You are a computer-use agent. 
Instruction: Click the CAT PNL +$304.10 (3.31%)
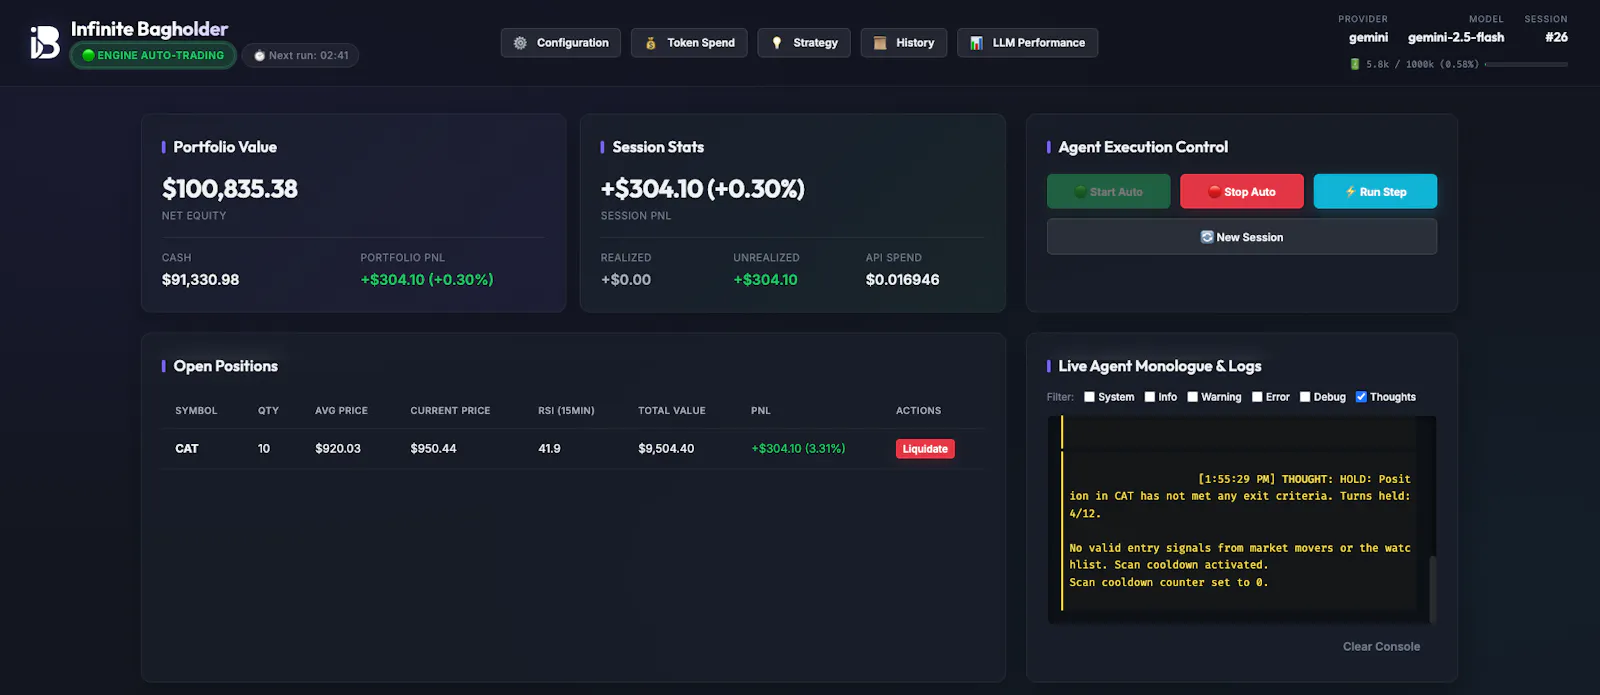click(x=798, y=449)
